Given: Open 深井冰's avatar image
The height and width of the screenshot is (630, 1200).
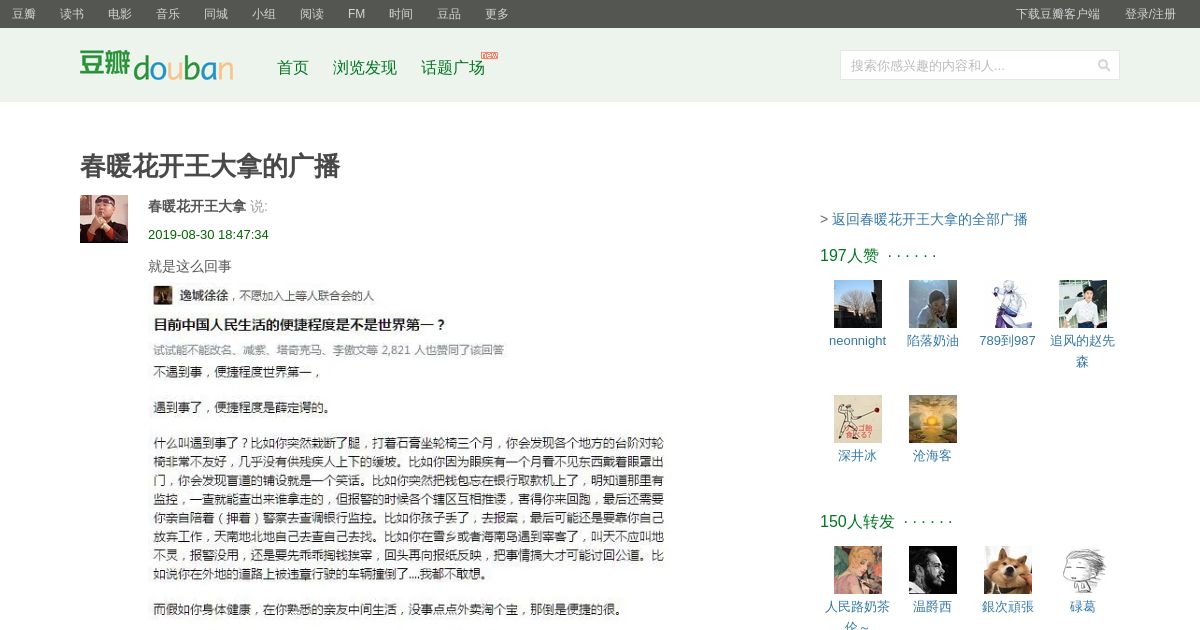Looking at the screenshot, I should click(x=858, y=419).
